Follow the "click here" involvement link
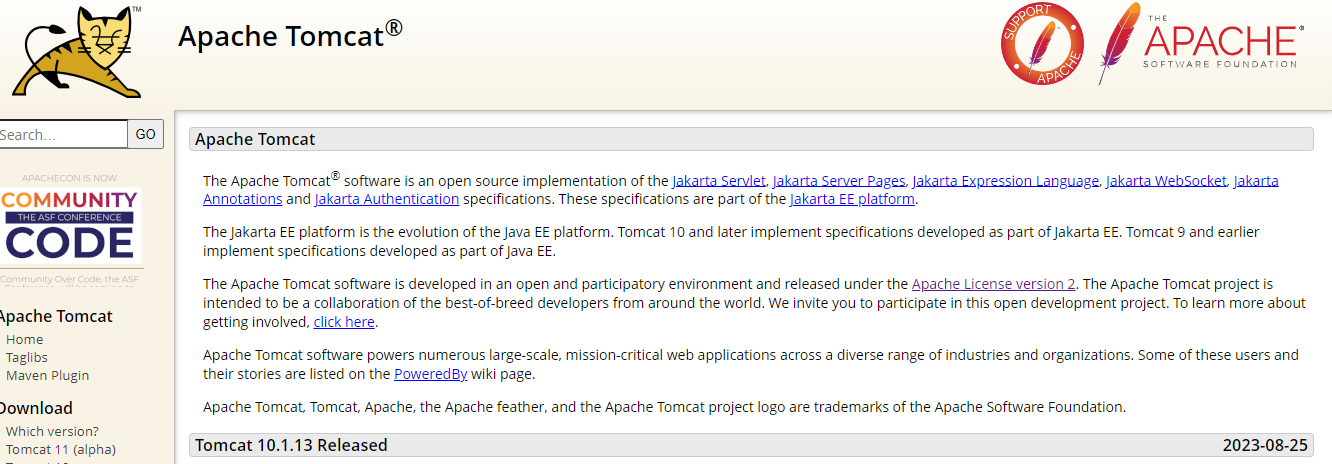This screenshot has height=464, width=1332. click(344, 322)
